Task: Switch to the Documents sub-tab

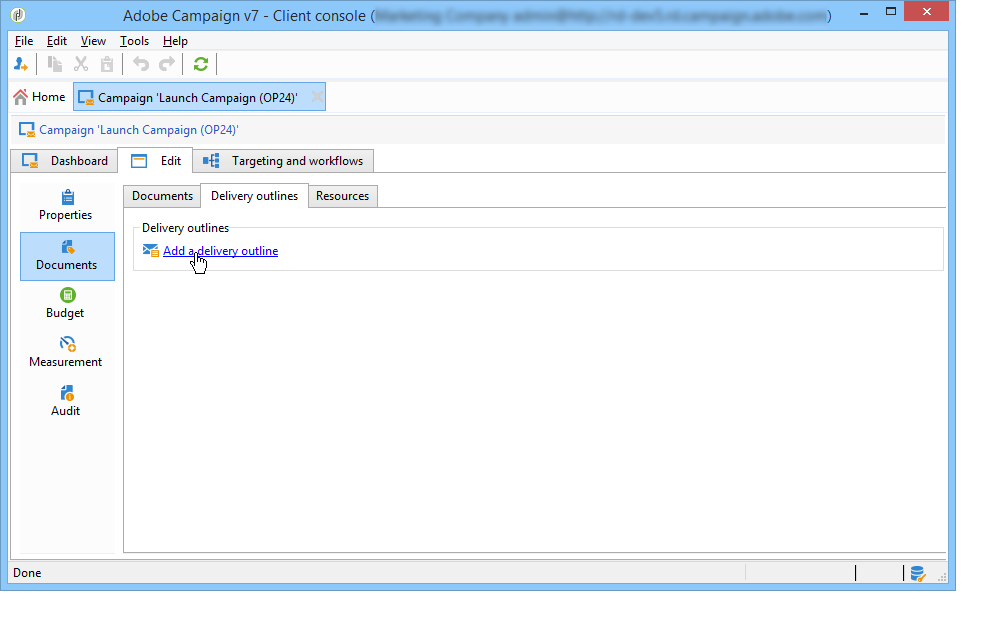Action: tap(162, 196)
